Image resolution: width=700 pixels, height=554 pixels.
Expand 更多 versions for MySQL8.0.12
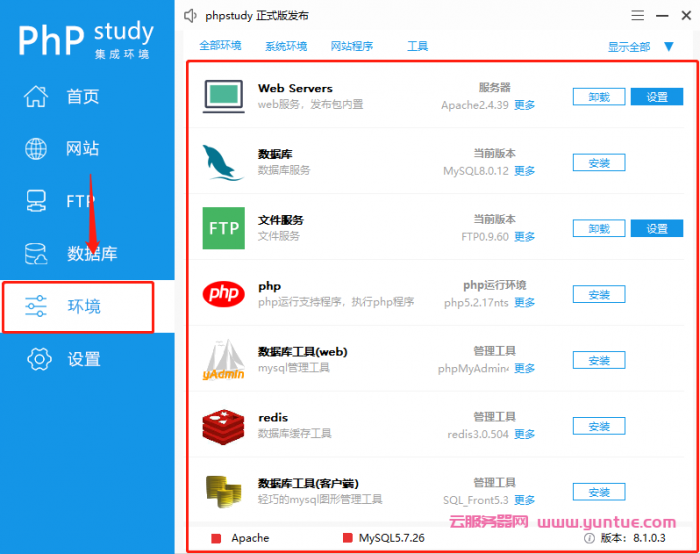(524, 171)
